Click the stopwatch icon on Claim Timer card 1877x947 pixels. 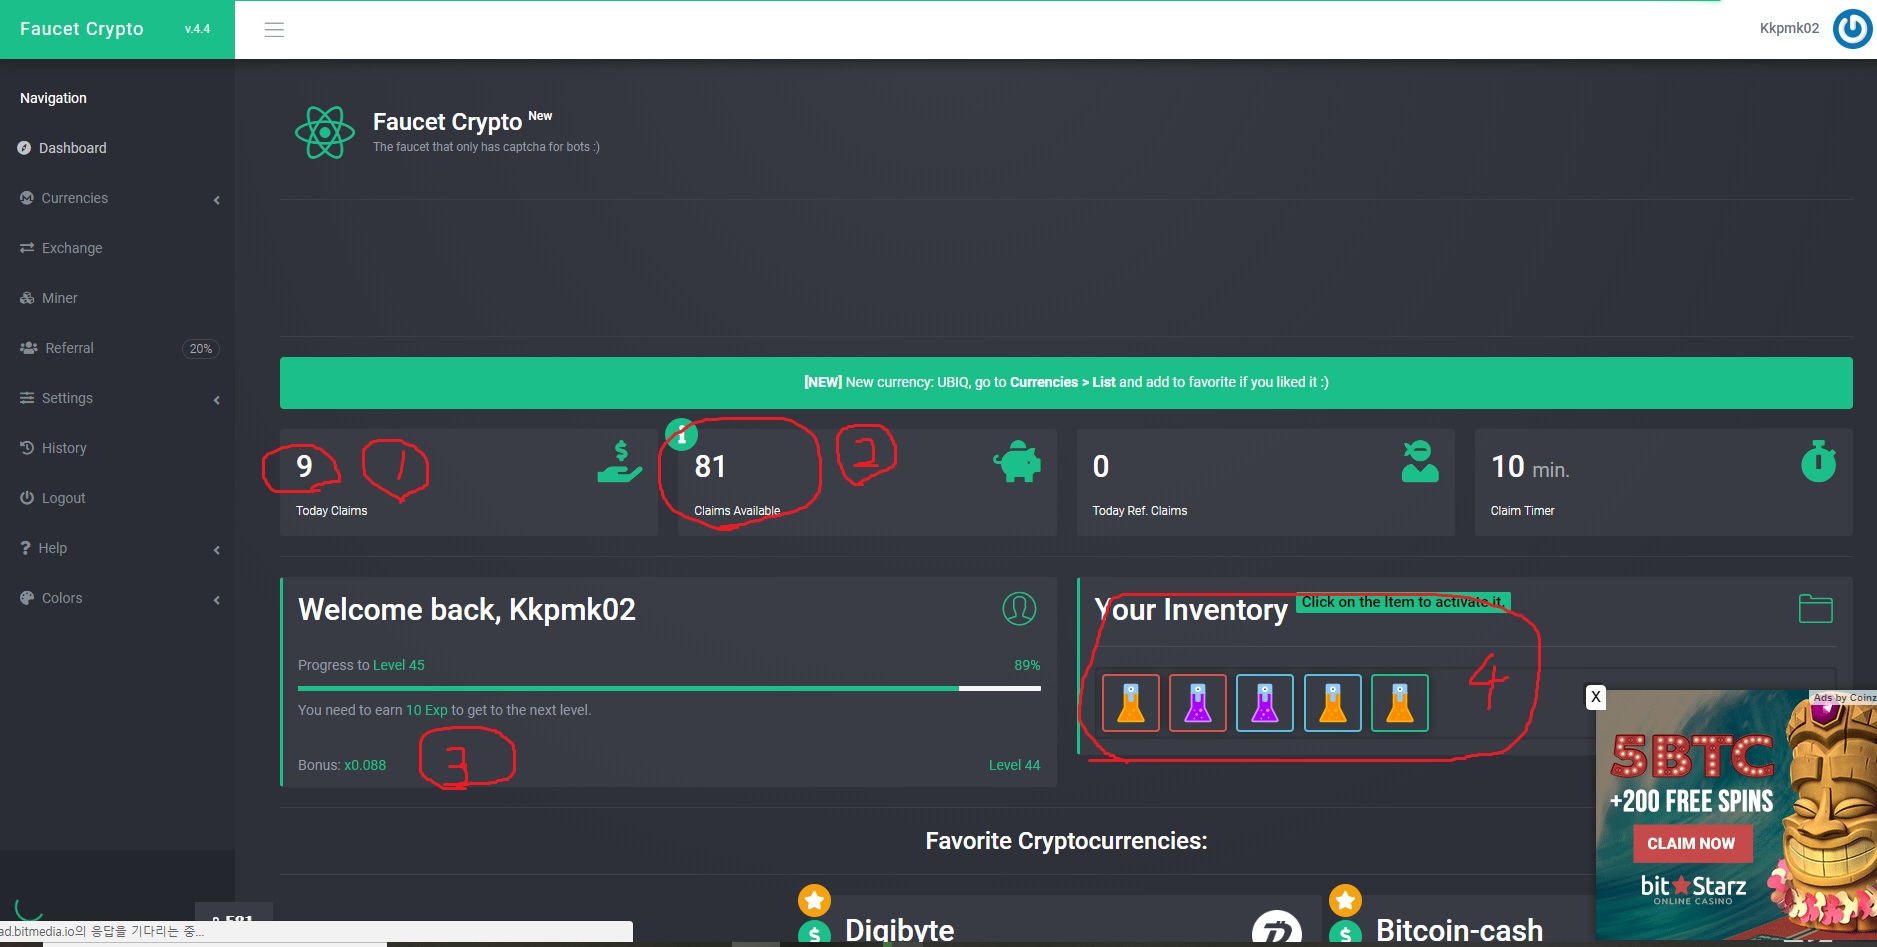point(1818,462)
